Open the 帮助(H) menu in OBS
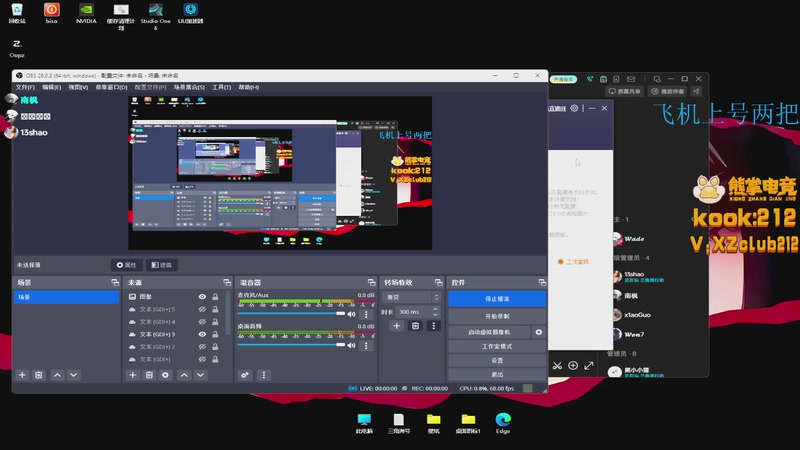800x450 pixels. click(248, 87)
